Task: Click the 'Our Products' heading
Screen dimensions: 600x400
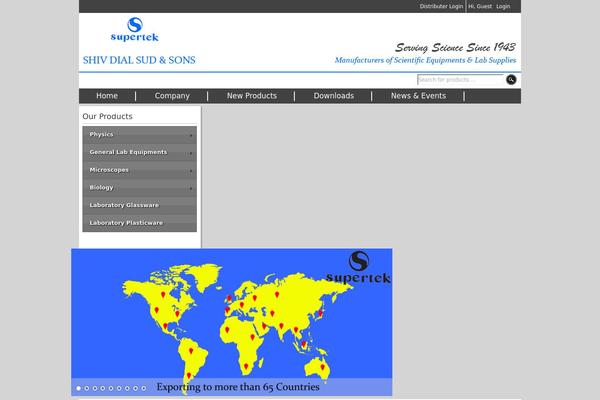Action: click(x=107, y=116)
